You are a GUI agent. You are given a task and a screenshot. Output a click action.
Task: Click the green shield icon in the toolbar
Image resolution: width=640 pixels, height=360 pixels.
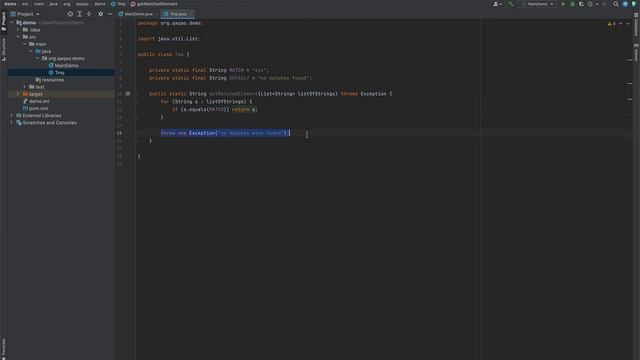tap(634, 4)
